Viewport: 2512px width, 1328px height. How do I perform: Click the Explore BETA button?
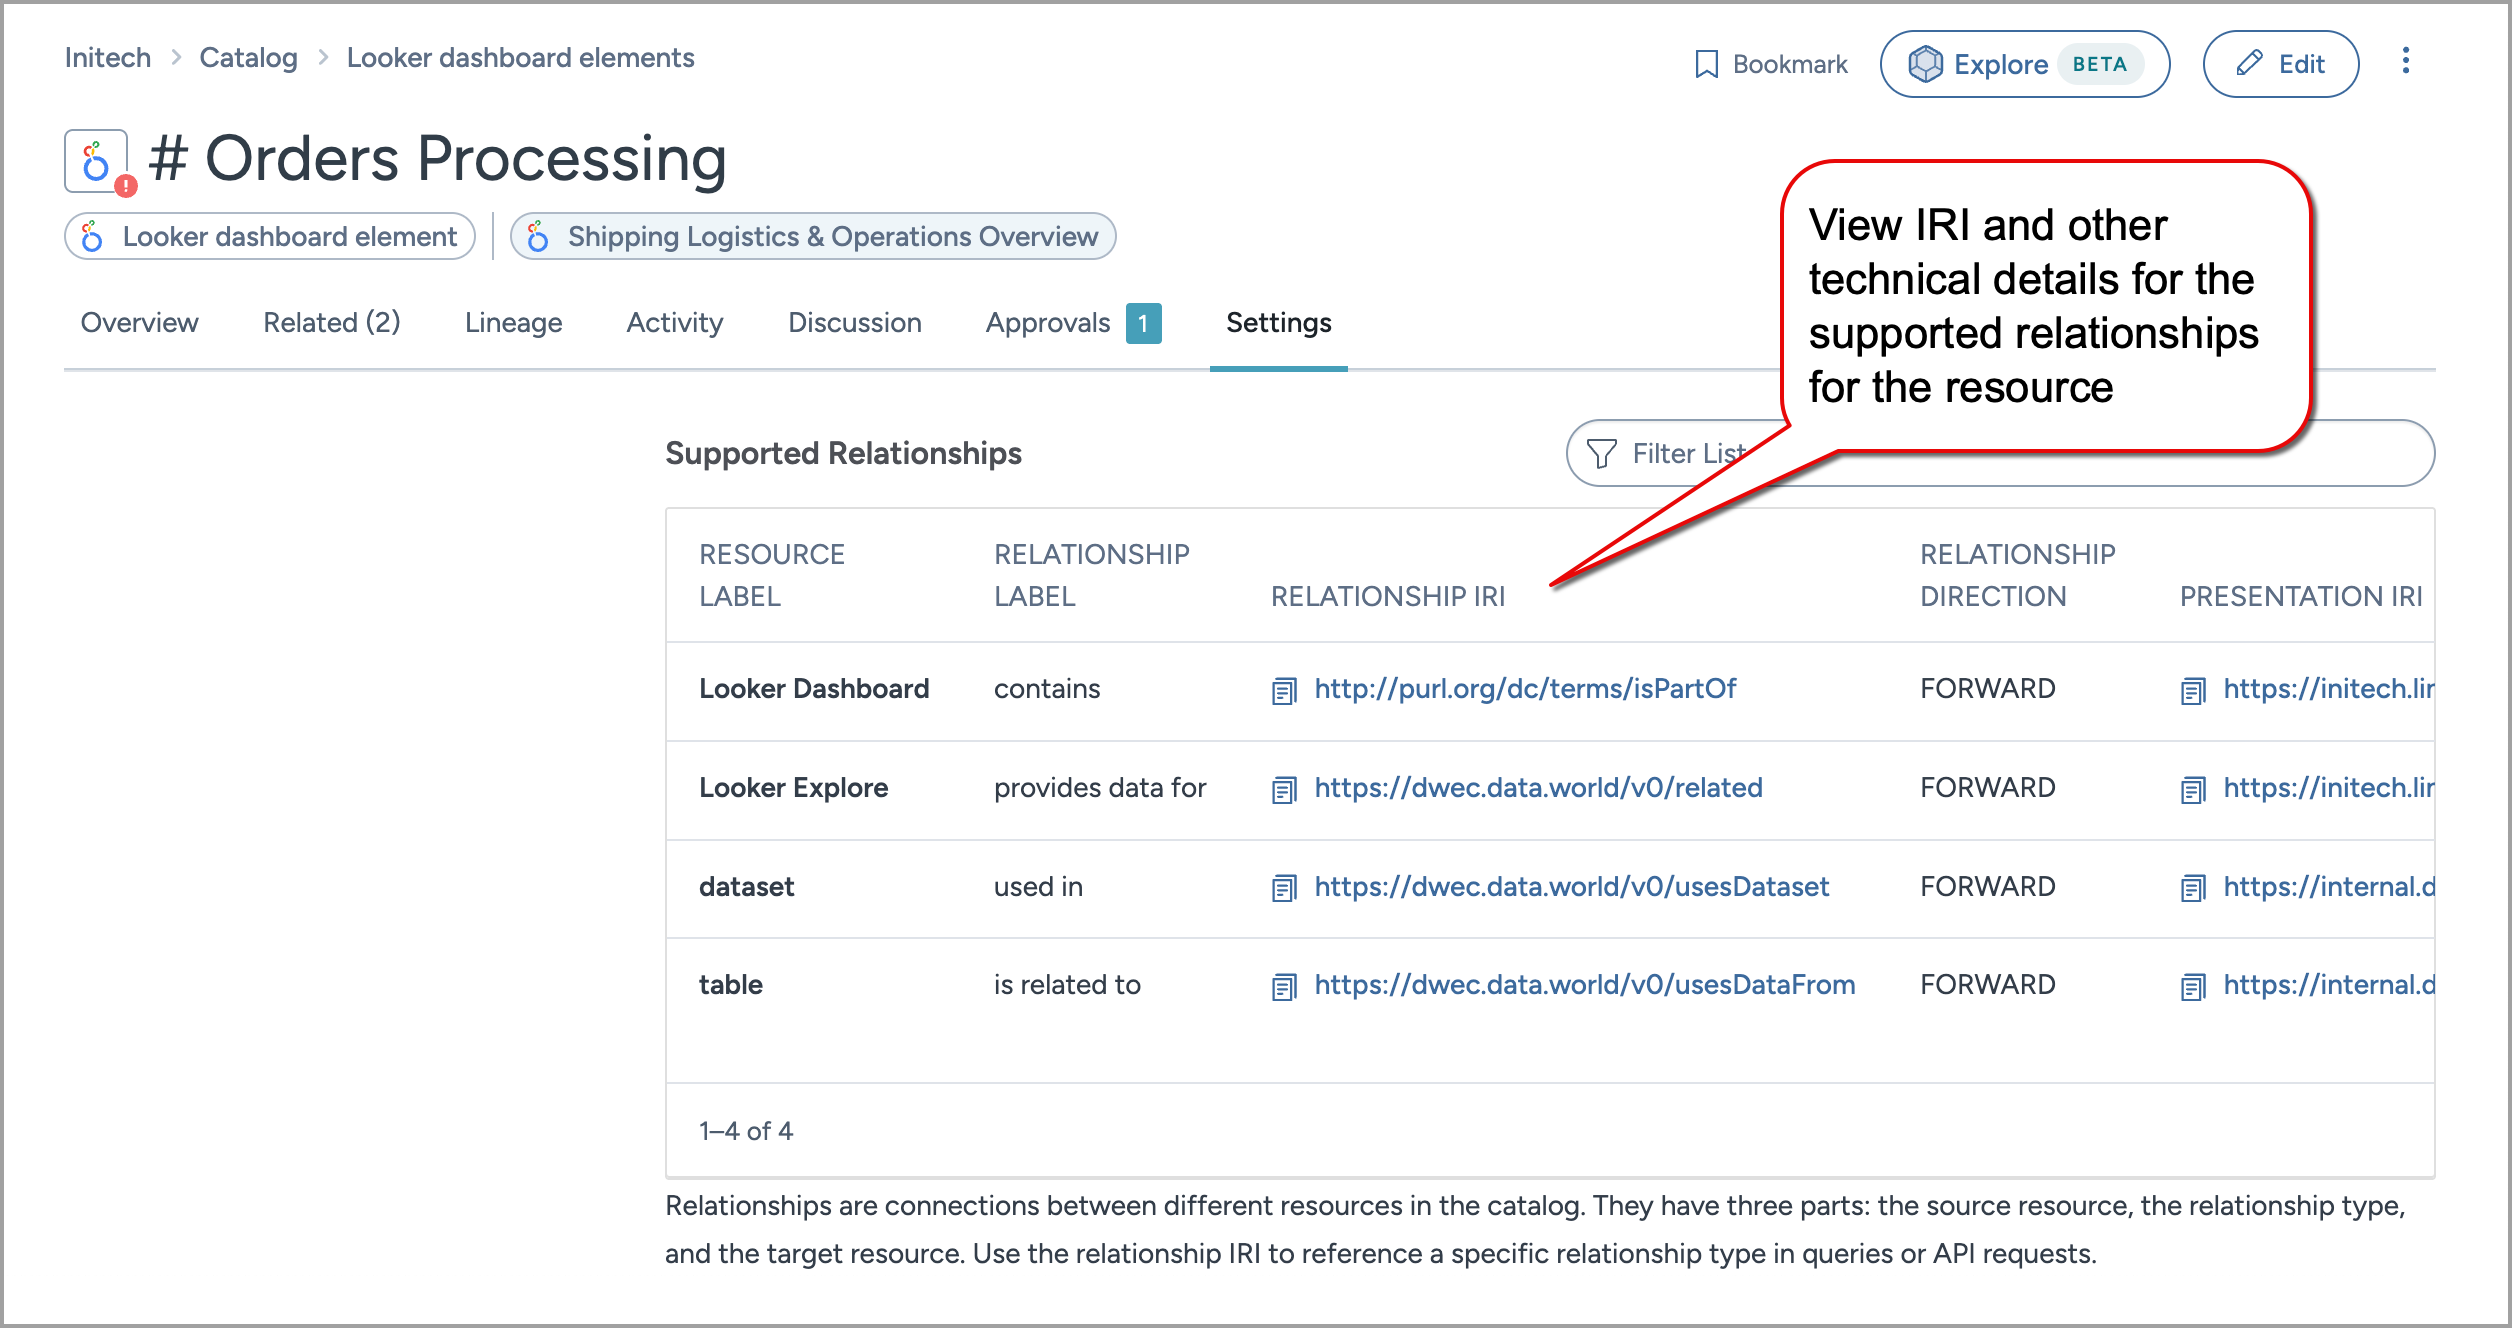click(2024, 64)
